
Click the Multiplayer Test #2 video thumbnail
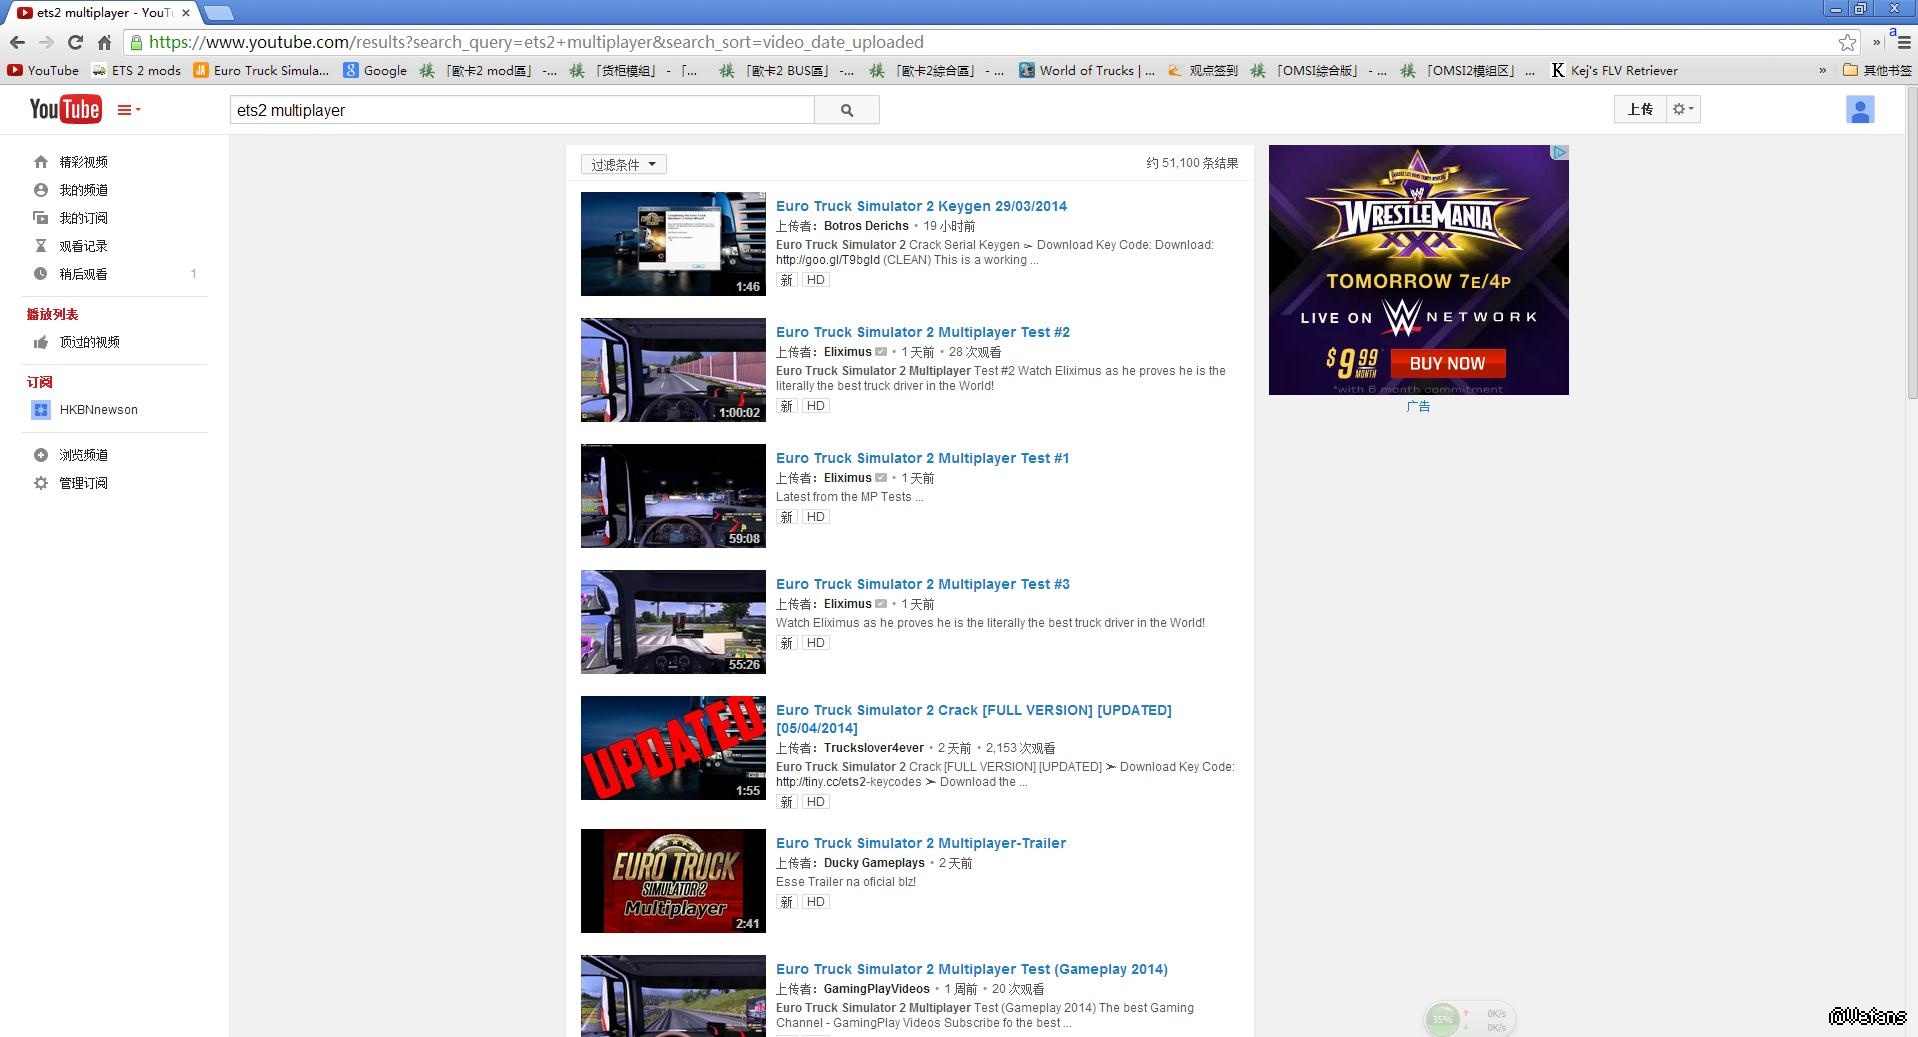click(x=673, y=370)
